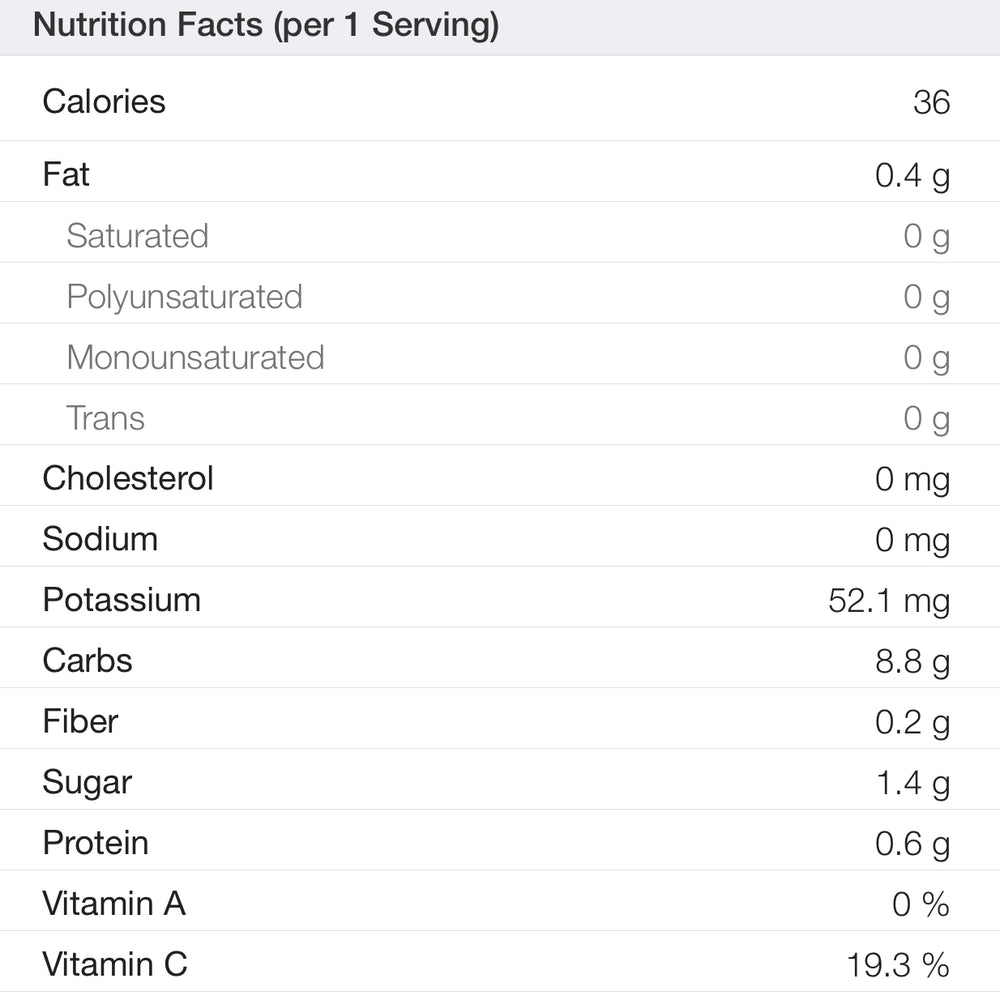Tap the Trans fat label
The image size is (1000, 1000).
105,418
